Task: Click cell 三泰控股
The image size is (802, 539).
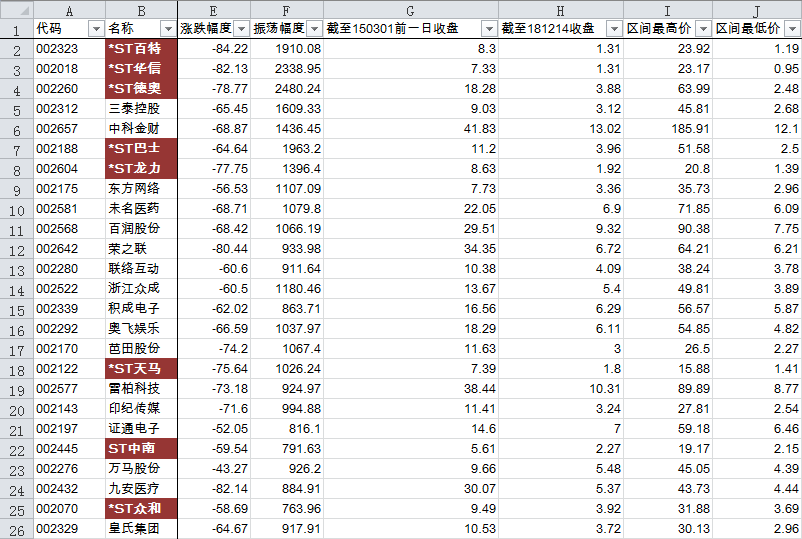Action: click(142, 109)
